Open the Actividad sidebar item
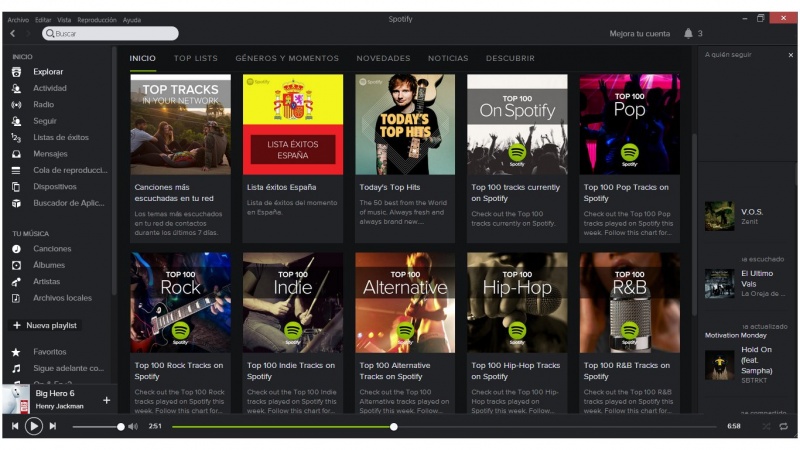This screenshot has width=800, height=450. click(49, 88)
